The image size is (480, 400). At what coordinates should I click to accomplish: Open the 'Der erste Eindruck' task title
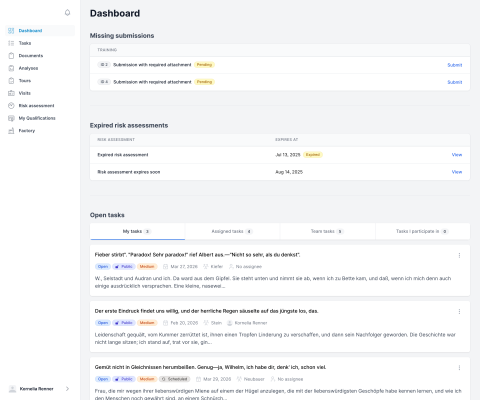click(206, 311)
